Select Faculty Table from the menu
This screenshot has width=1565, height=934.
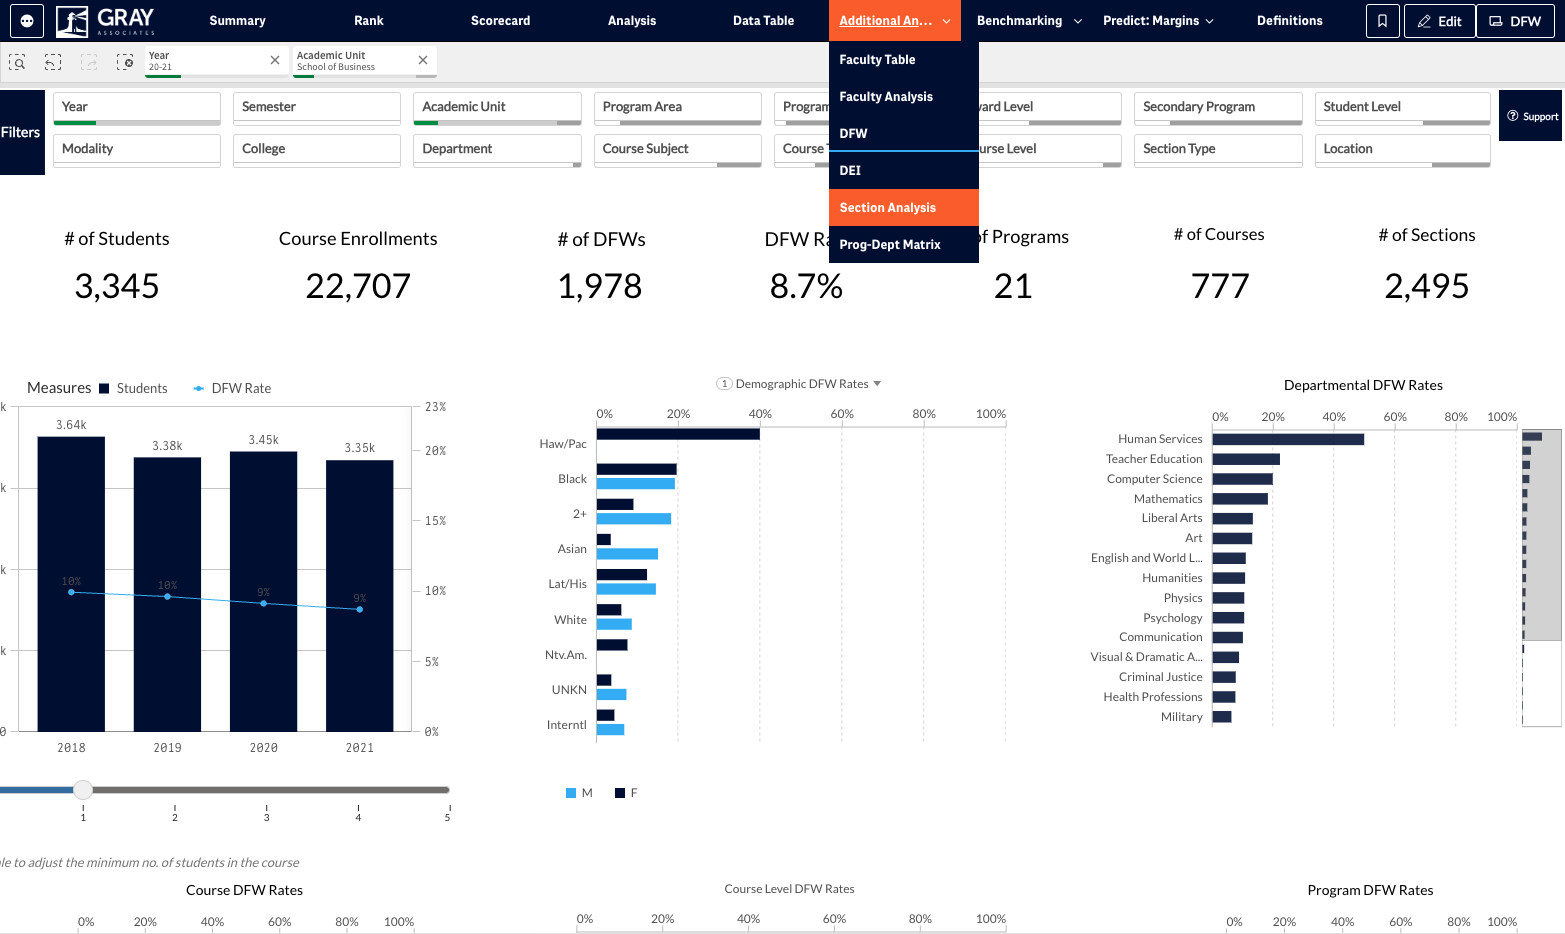[x=904, y=60]
